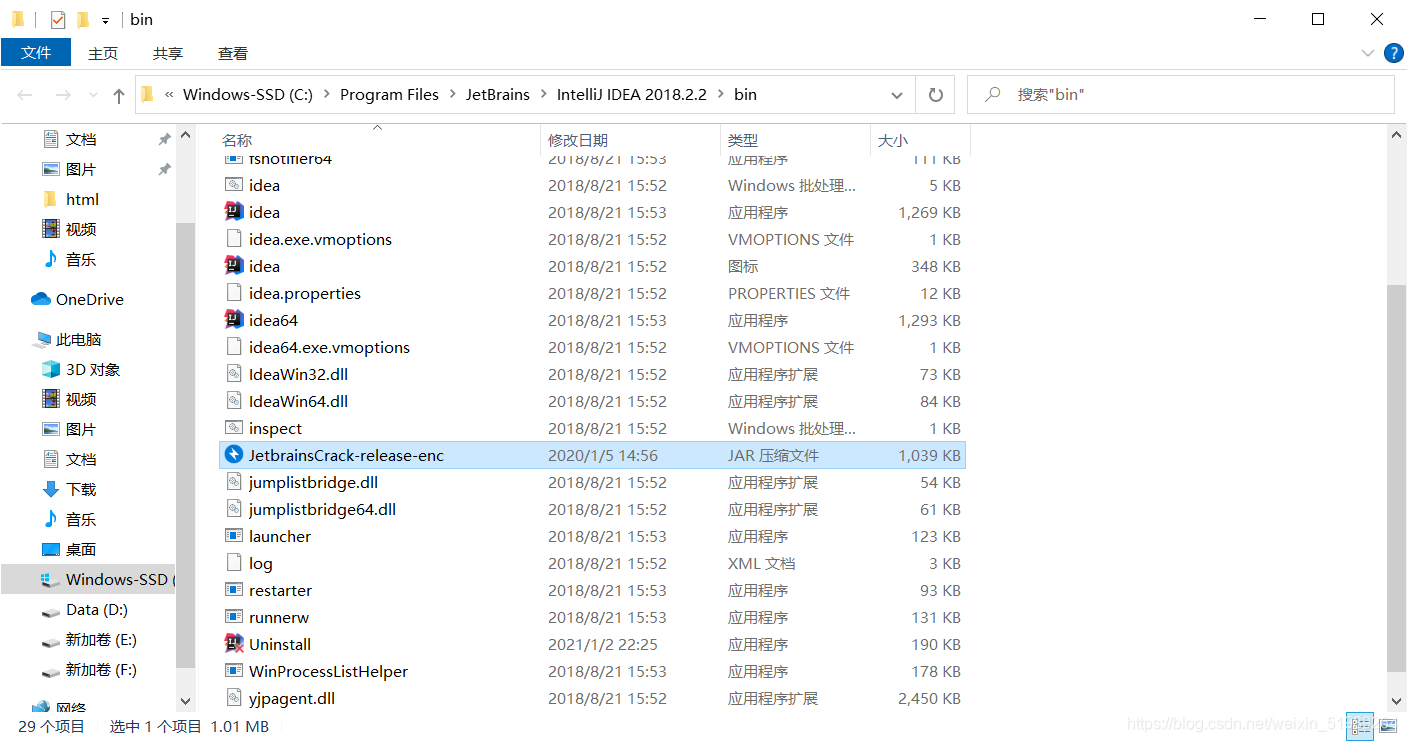Click the restarter application icon
The image size is (1408, 742).
point(234,590)
